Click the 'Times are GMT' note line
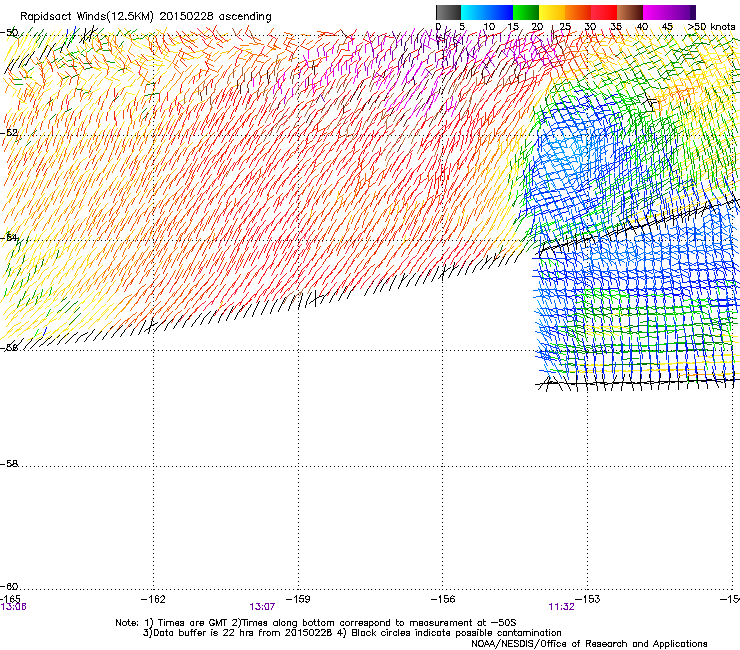740x650 pixels. (316, 623)
